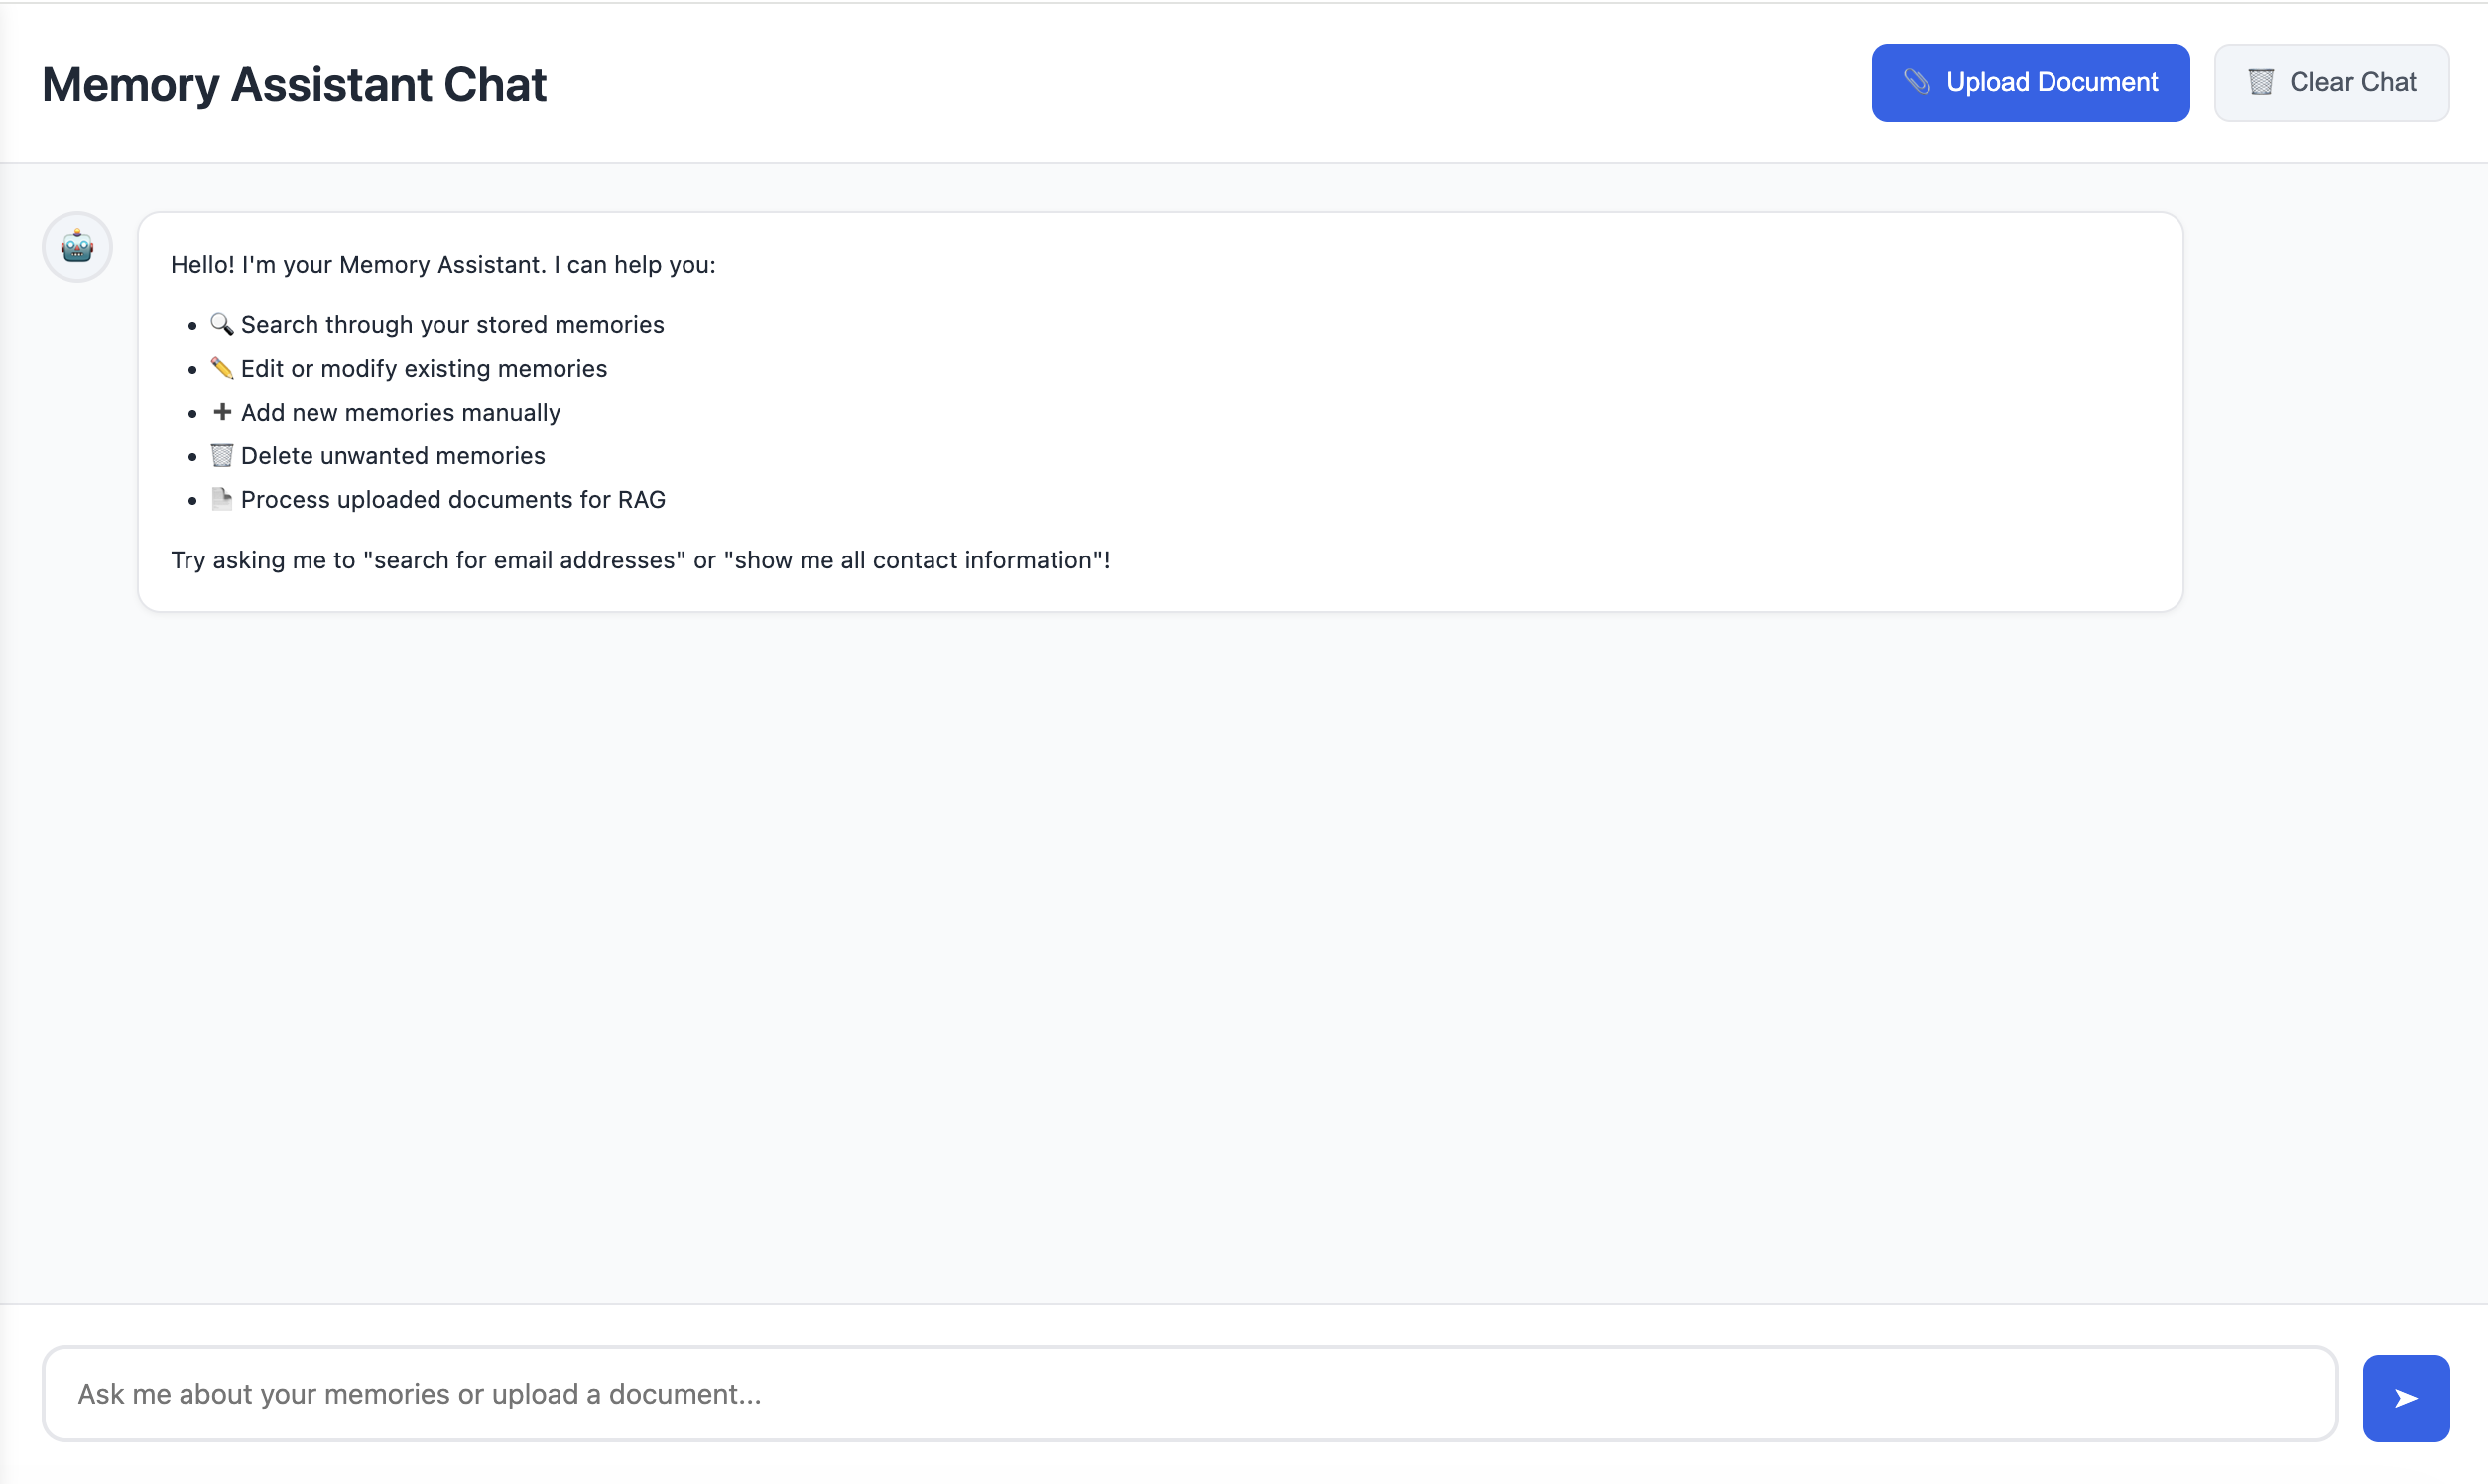Click "Process uploaded documents for RAG" line
Image resolution: width=2488 pixels, height=1484 pixels.
[x=453, y=499]
